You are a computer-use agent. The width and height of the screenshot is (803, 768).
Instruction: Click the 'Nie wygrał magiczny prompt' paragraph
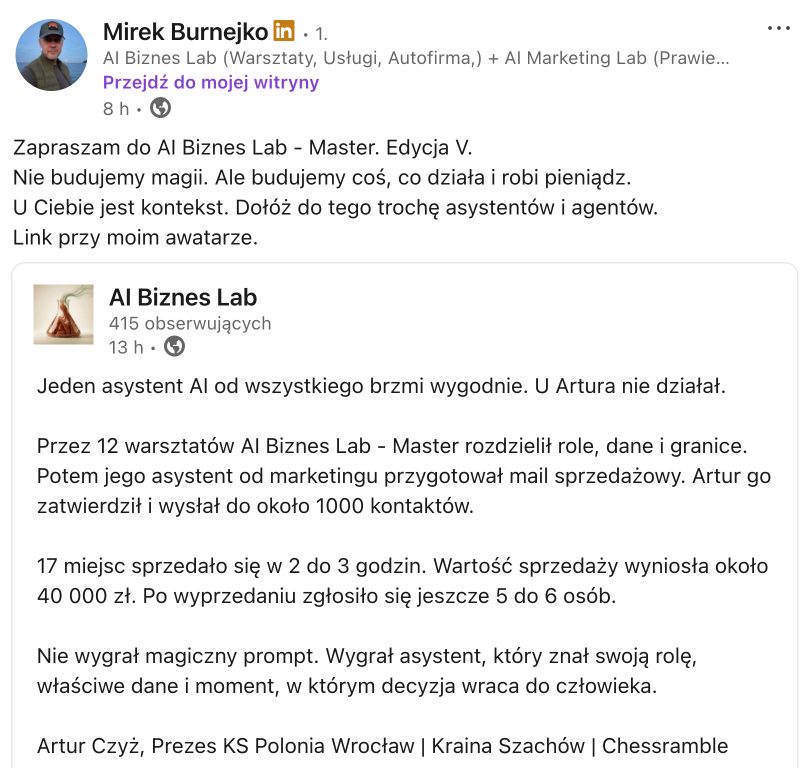pyautogui.click(x=367, y=671)
